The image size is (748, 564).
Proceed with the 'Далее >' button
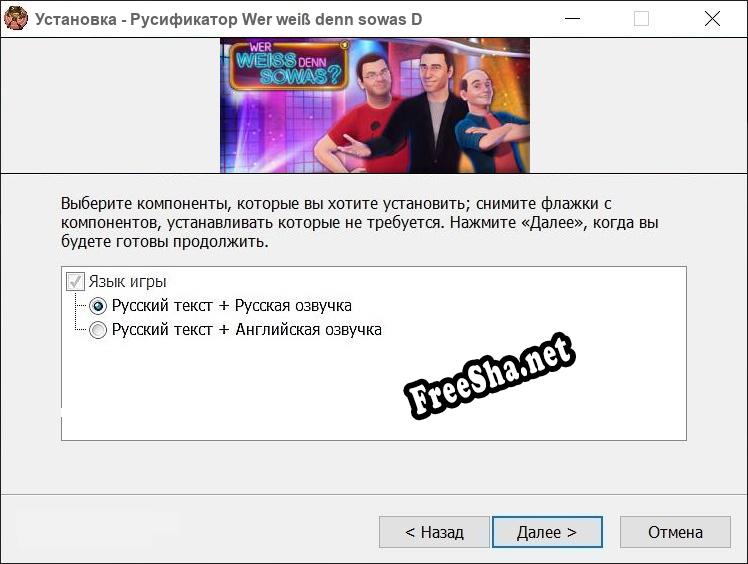546,532
